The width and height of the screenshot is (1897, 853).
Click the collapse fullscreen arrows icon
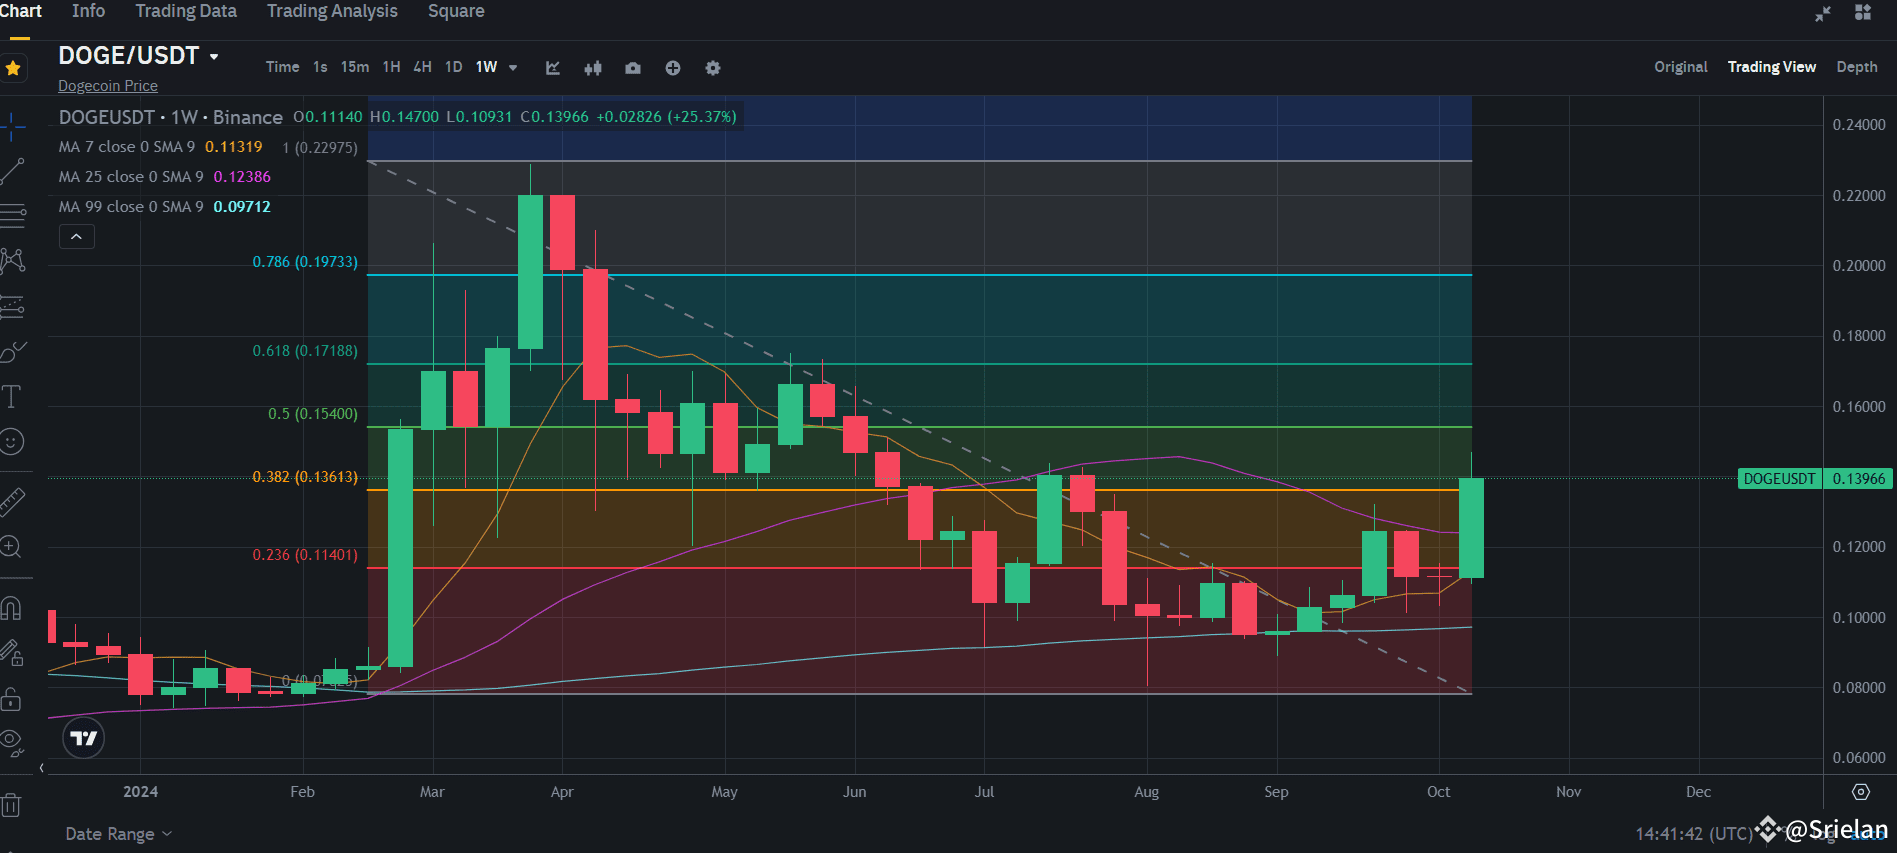1823,13
